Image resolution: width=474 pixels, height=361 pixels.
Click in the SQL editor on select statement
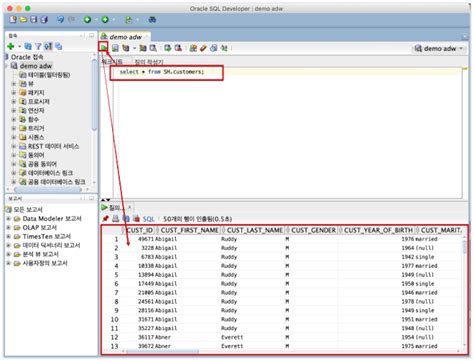162,72
